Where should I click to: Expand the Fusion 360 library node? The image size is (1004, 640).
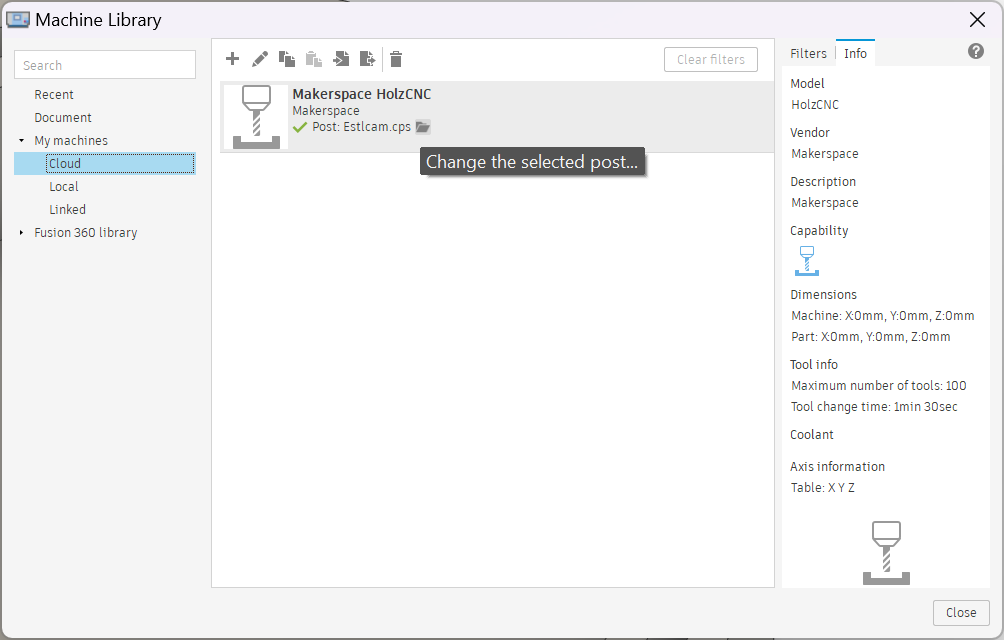(22, 233)
